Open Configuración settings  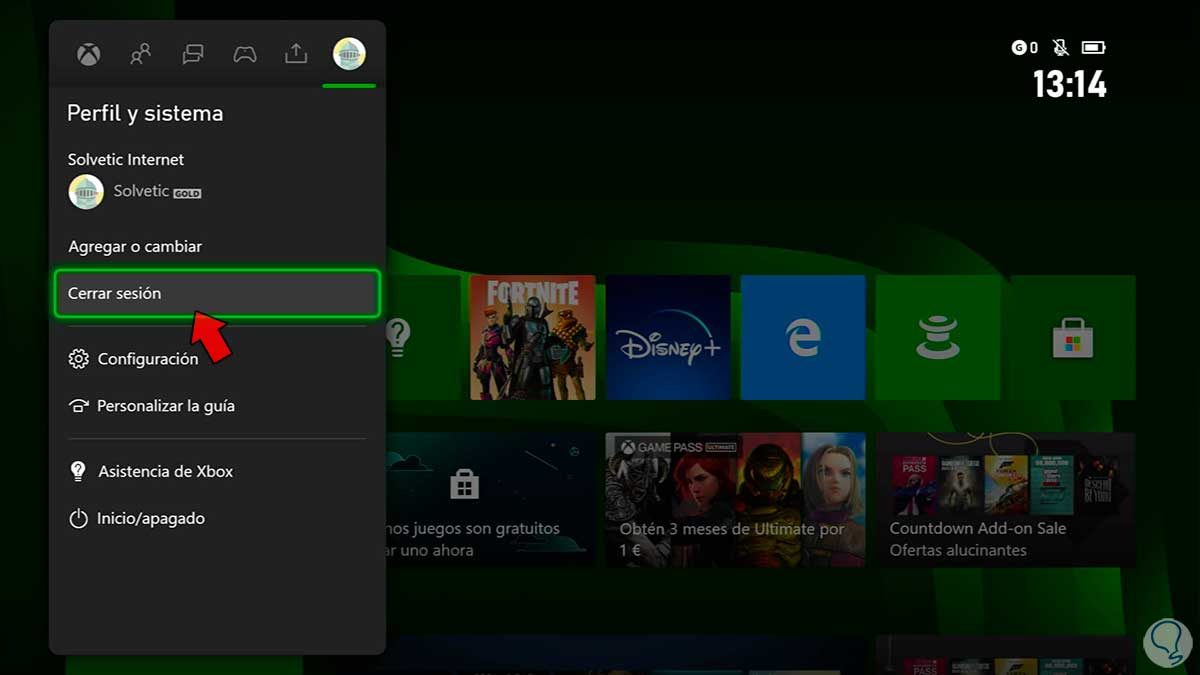(x=217, y=358)
